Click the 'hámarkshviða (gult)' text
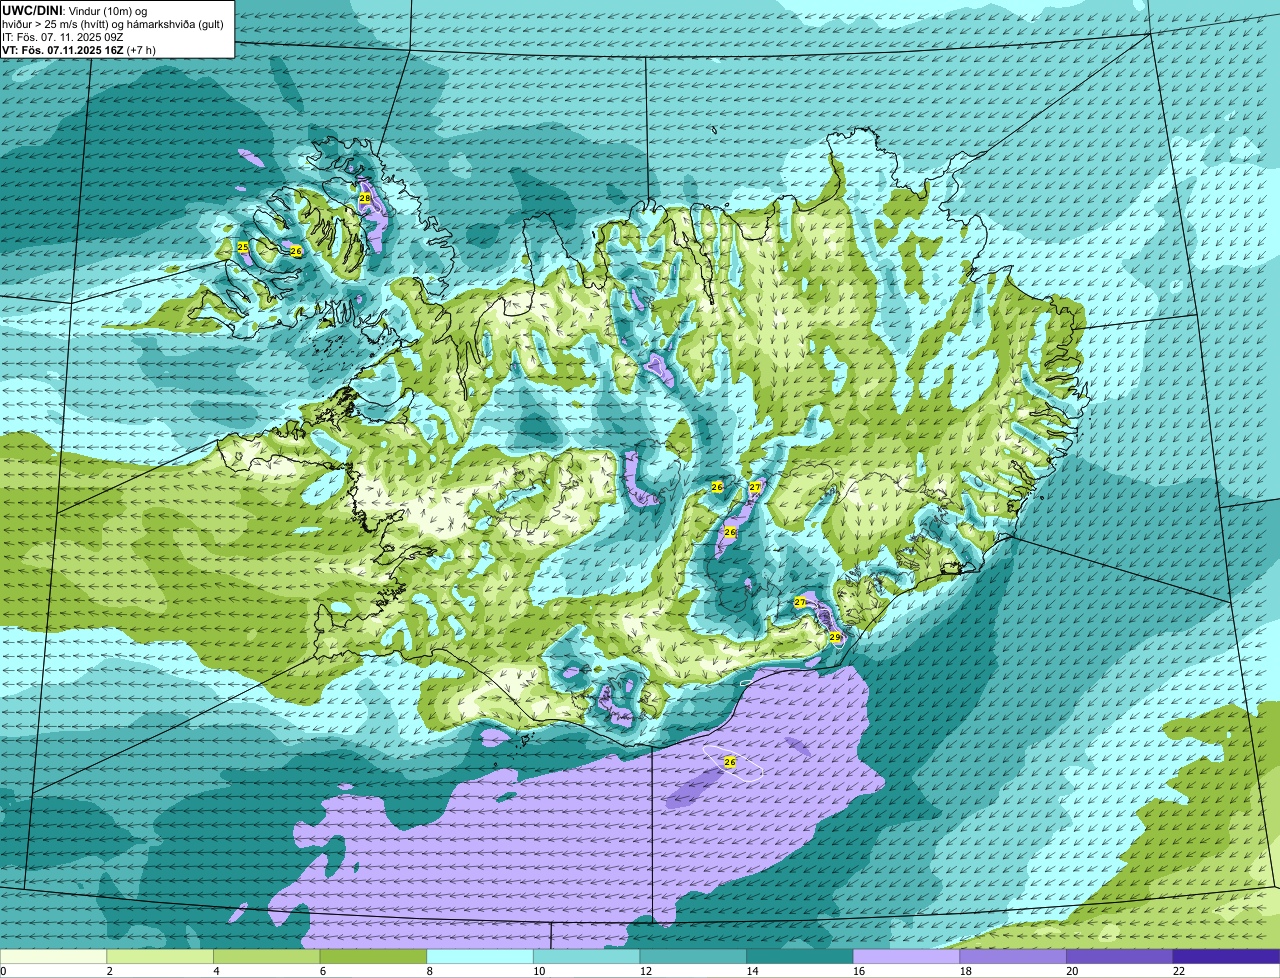Viewport: 1280px width, 978px height. click(x=175, y=23)
